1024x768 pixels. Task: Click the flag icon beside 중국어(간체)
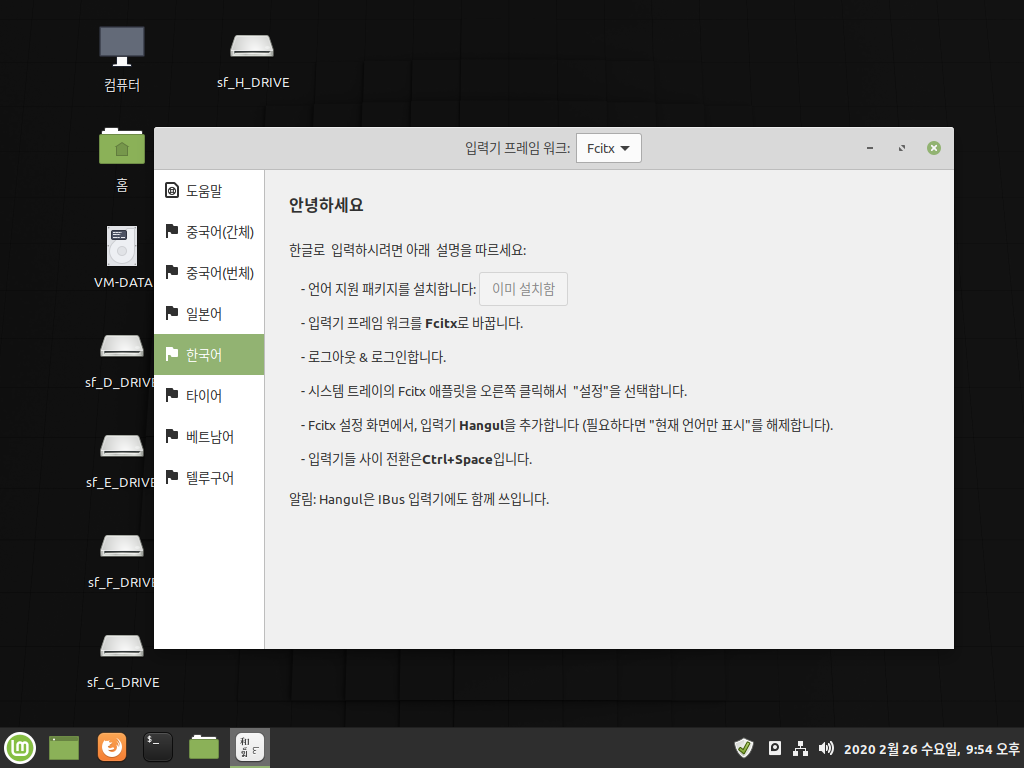pos(172,231)
